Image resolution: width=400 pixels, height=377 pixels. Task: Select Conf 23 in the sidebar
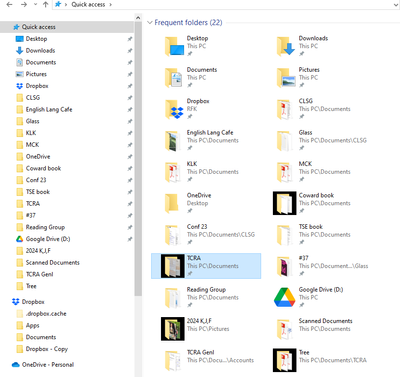point(36,180)
